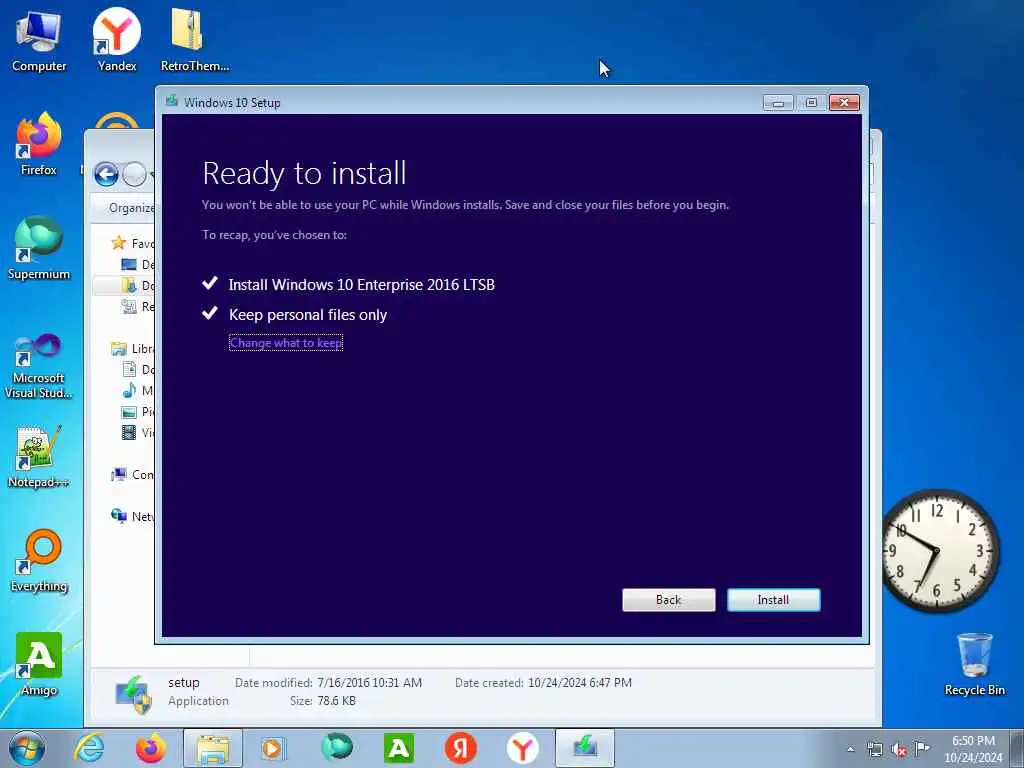Launch Internet Explorer from the taskbar

click(89, 748)
